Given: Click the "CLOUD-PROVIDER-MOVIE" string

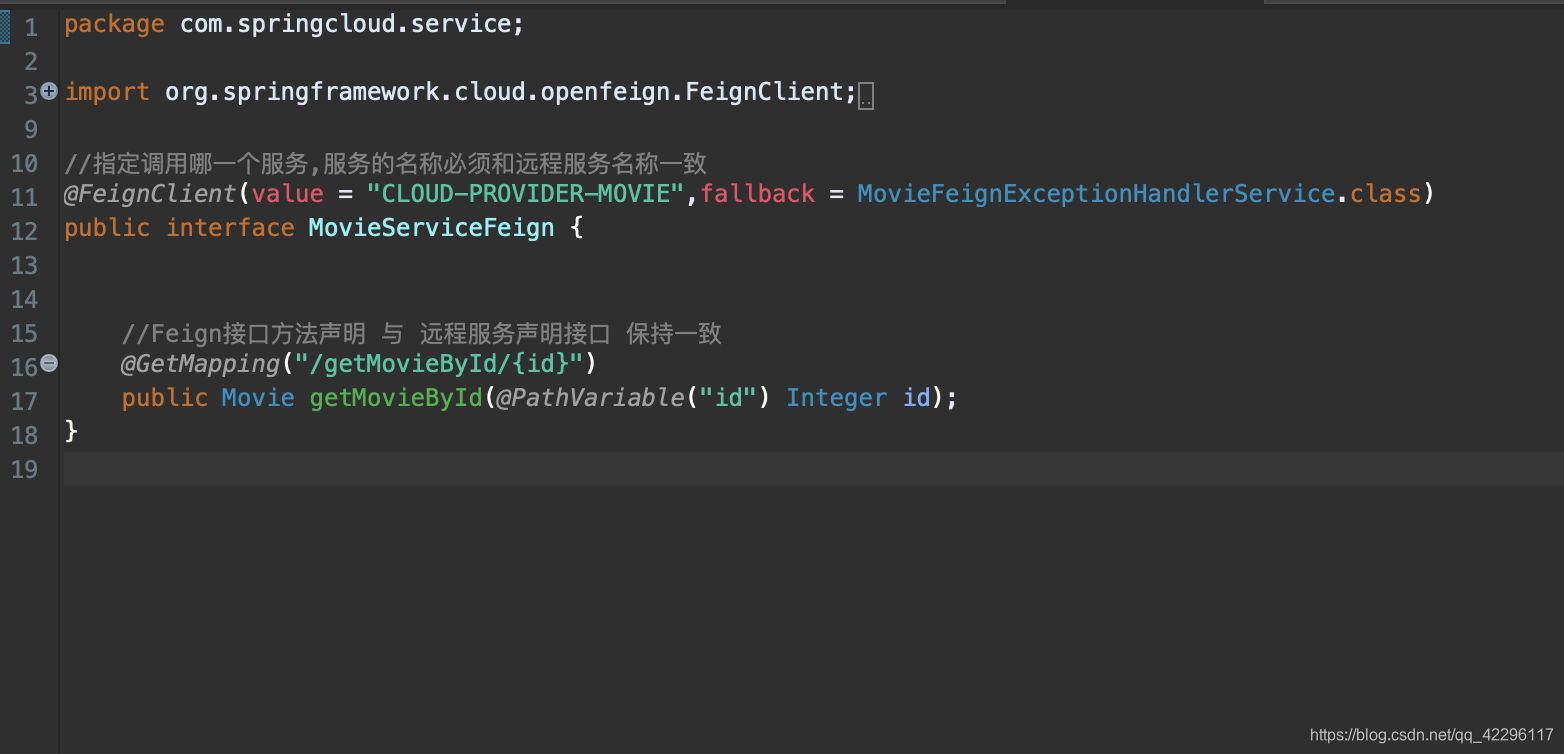Looking at the screenshot, I should tap(525, 193).
